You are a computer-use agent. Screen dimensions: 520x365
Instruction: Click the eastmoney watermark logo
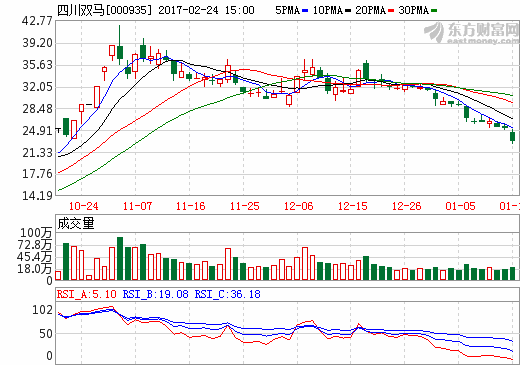pos(471,33)
